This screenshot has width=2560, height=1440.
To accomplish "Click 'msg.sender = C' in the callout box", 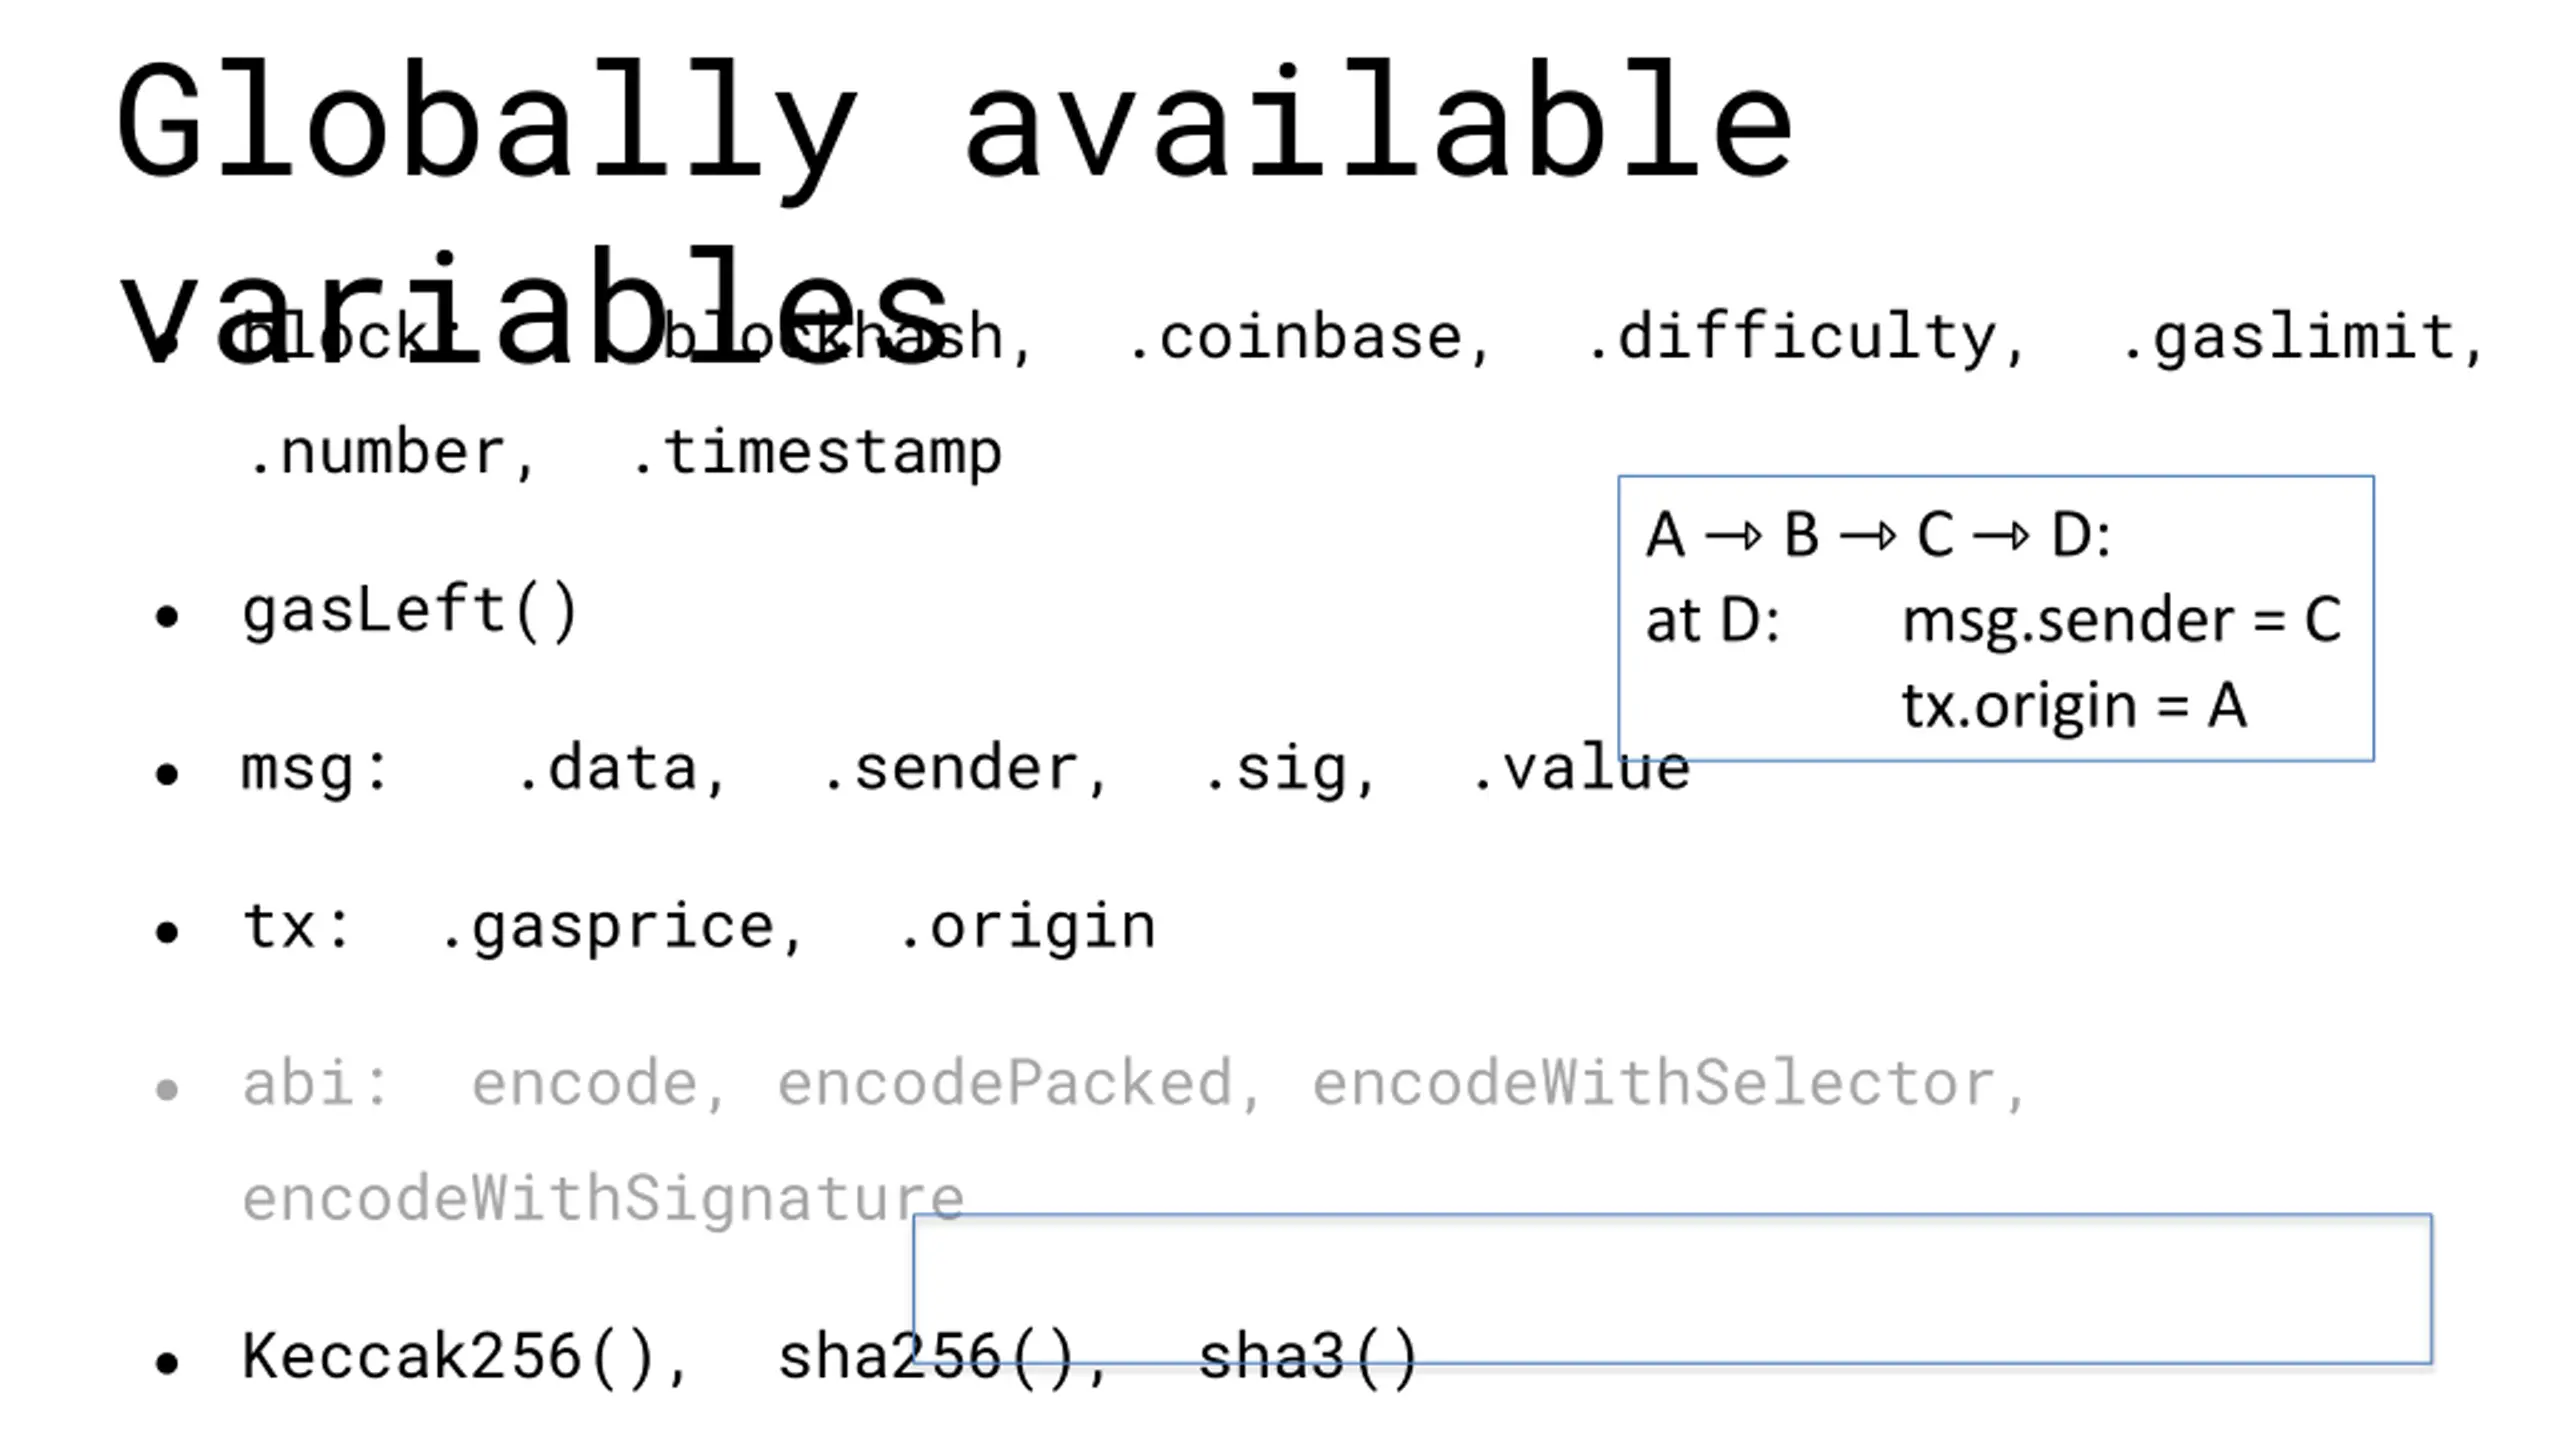I will click(2122, 620).
